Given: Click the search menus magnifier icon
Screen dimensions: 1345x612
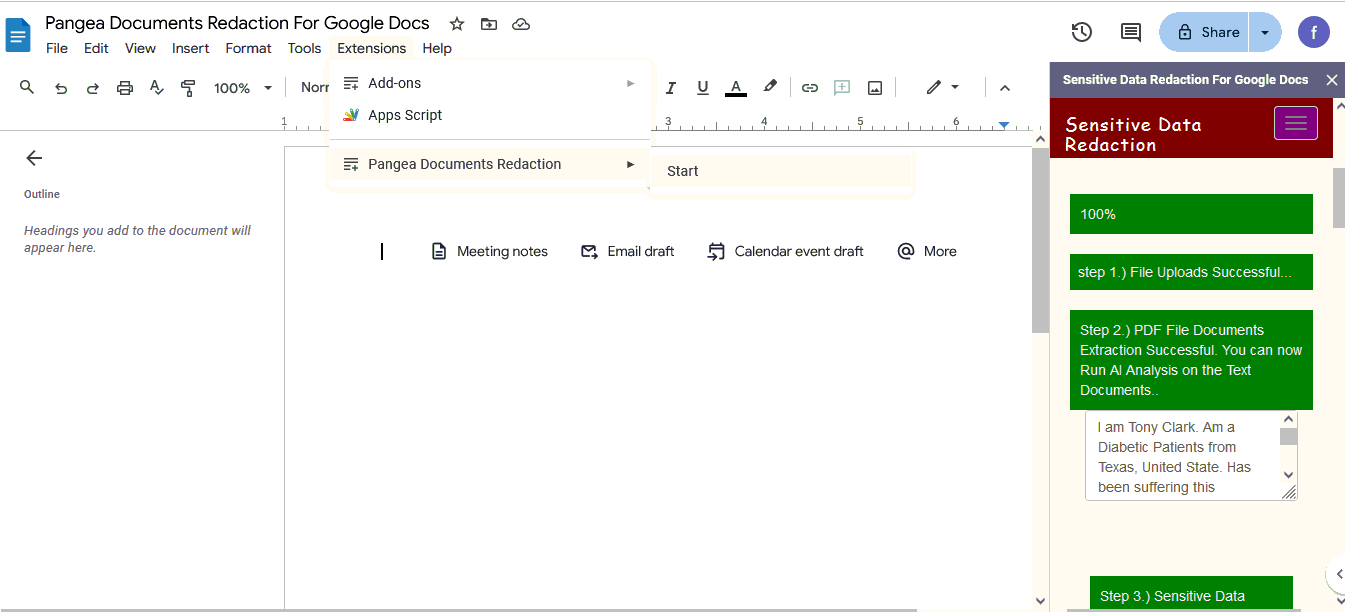Looking at the screenshot, I should pyautogui.click(x=27, y=88).
